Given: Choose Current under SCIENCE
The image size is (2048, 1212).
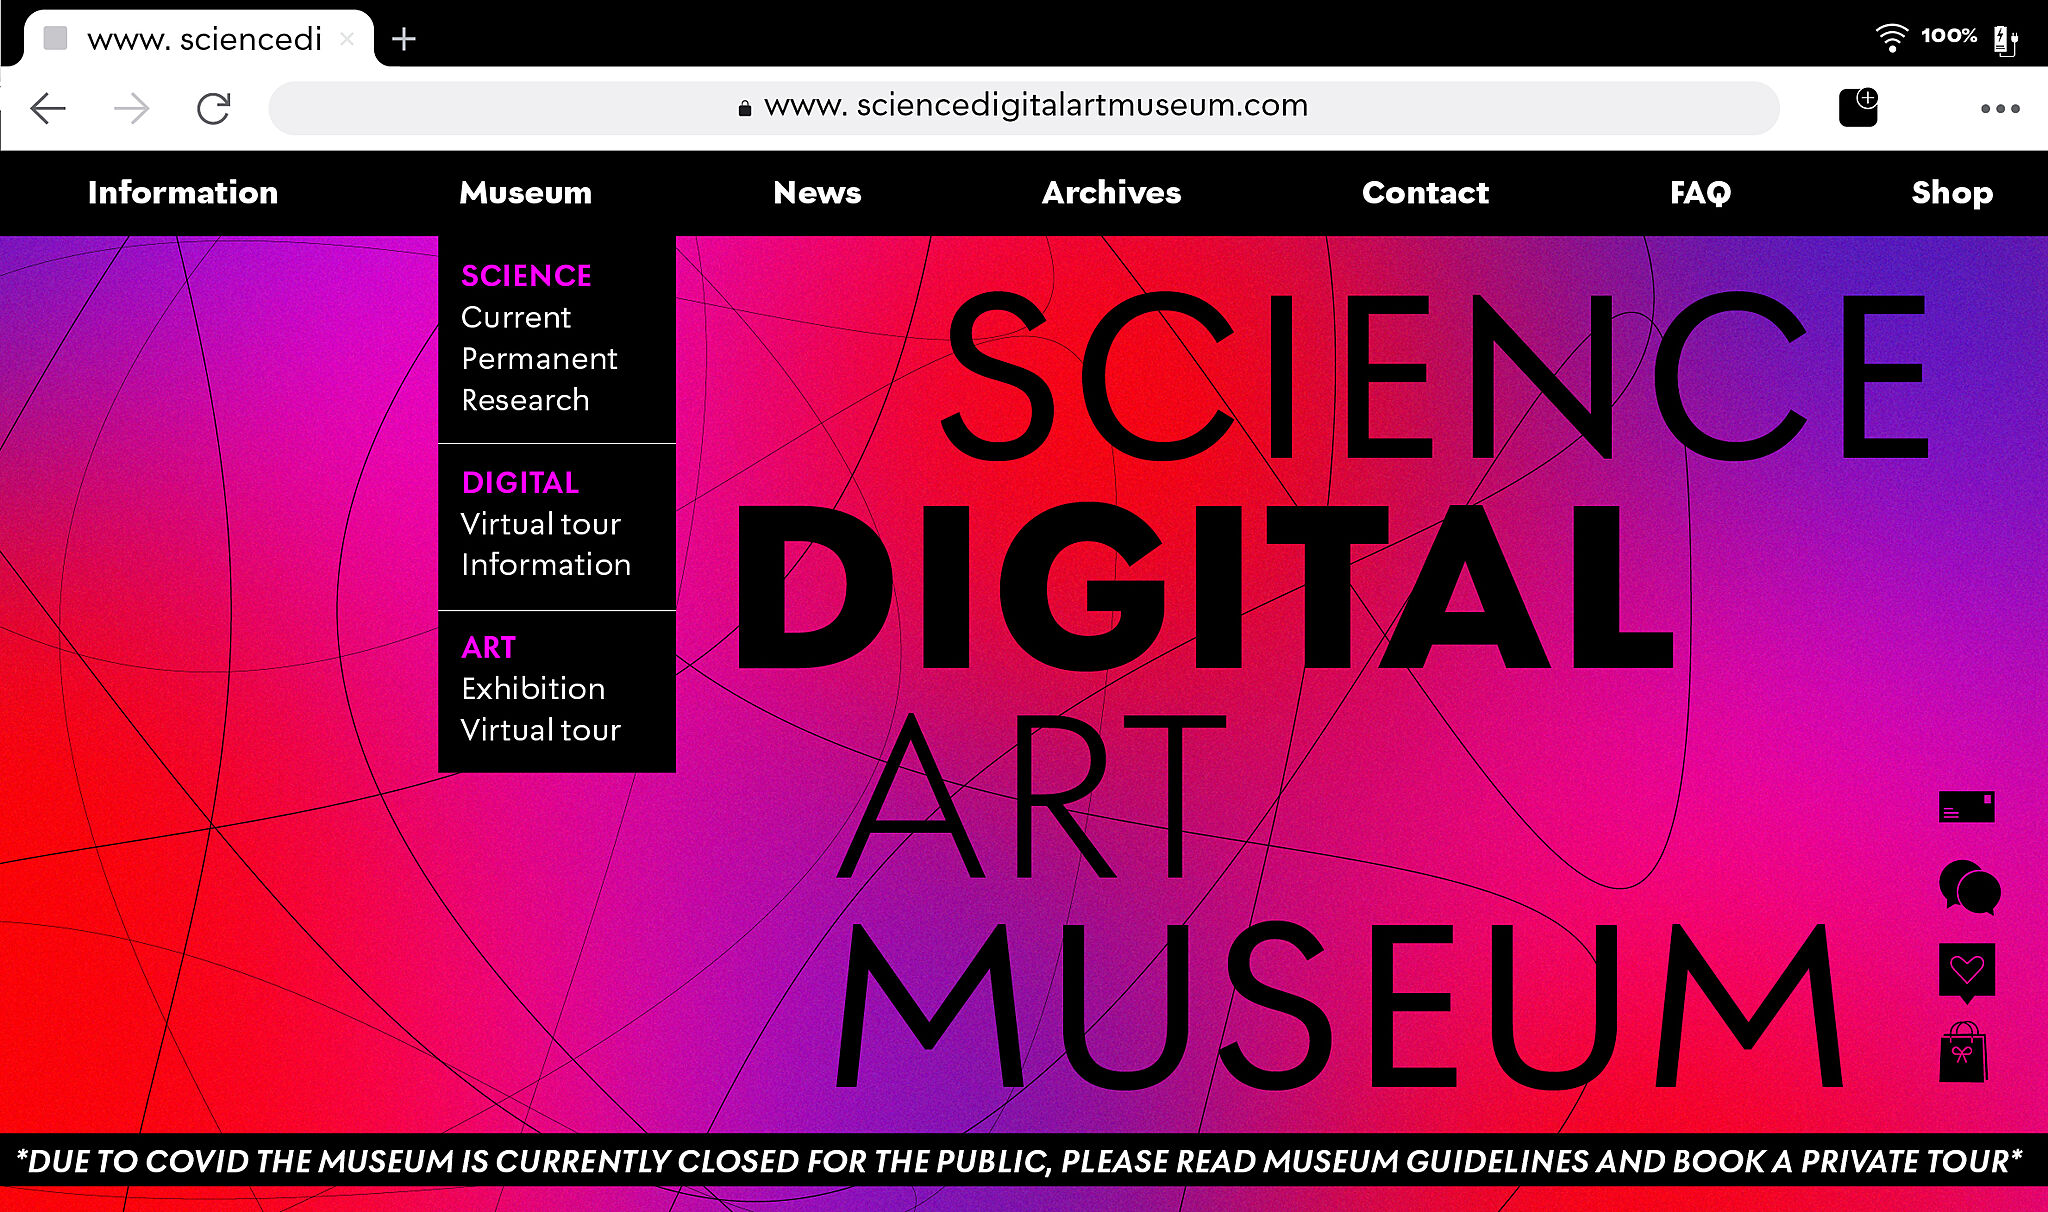Looking at the screenshot, I should coord(516,317).
